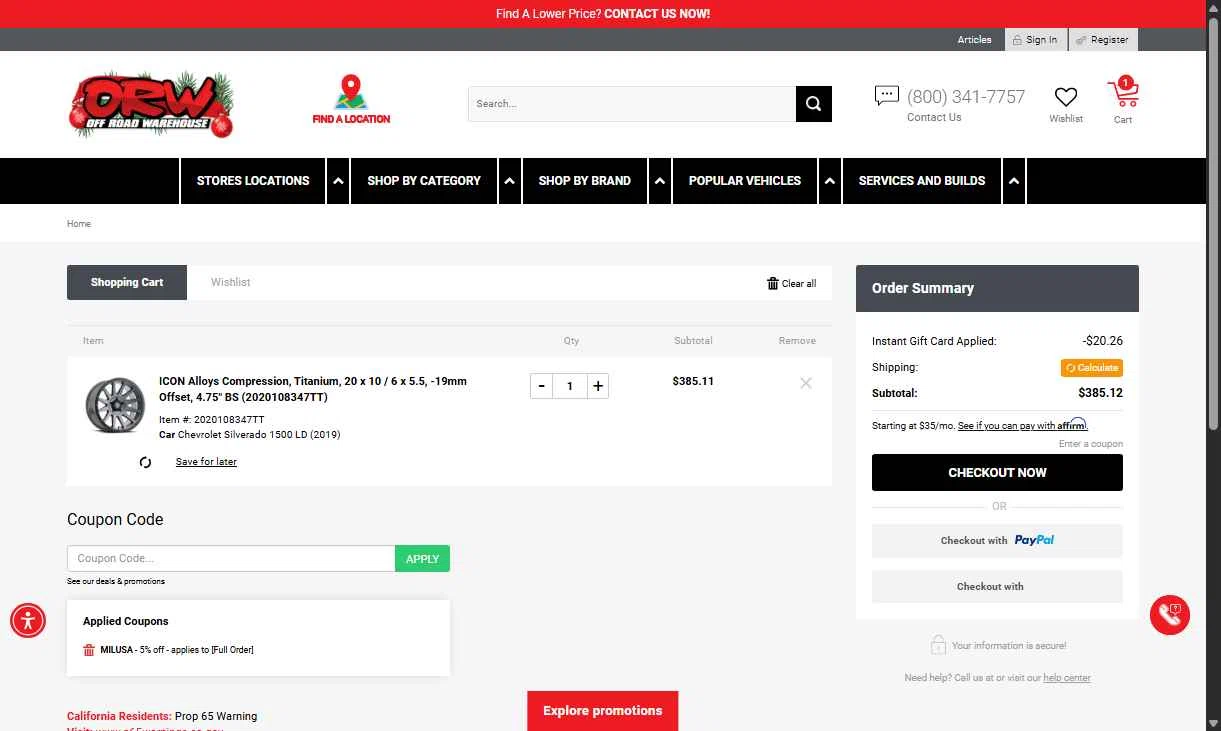Click Contact Us Now banner link

click(x=657, y=14)
